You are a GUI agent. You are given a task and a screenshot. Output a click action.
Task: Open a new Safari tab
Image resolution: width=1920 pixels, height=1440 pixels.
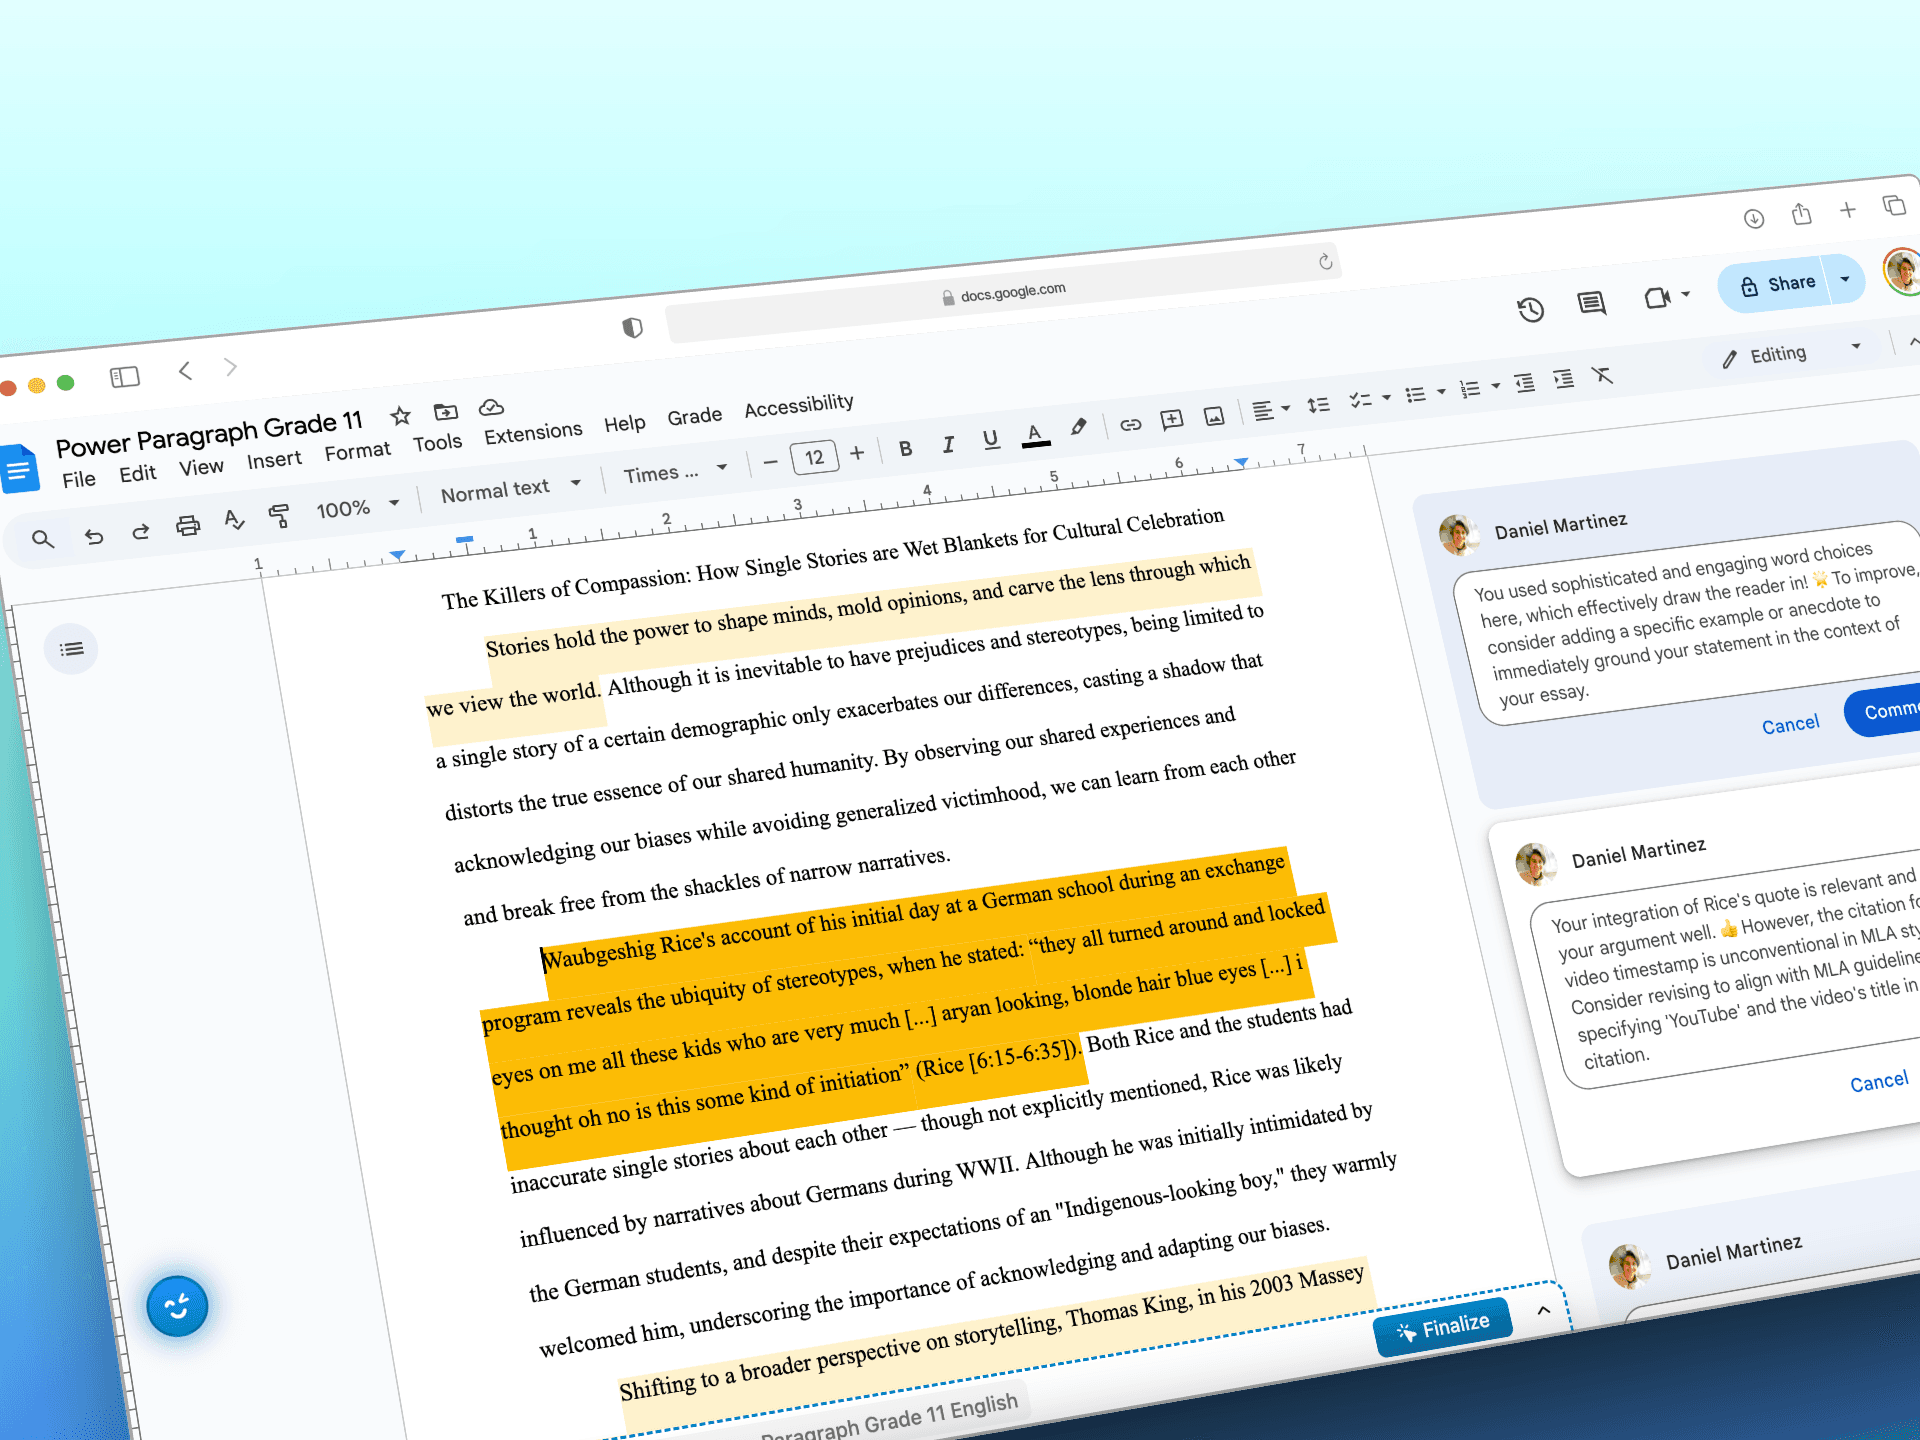click(1848, 210)
